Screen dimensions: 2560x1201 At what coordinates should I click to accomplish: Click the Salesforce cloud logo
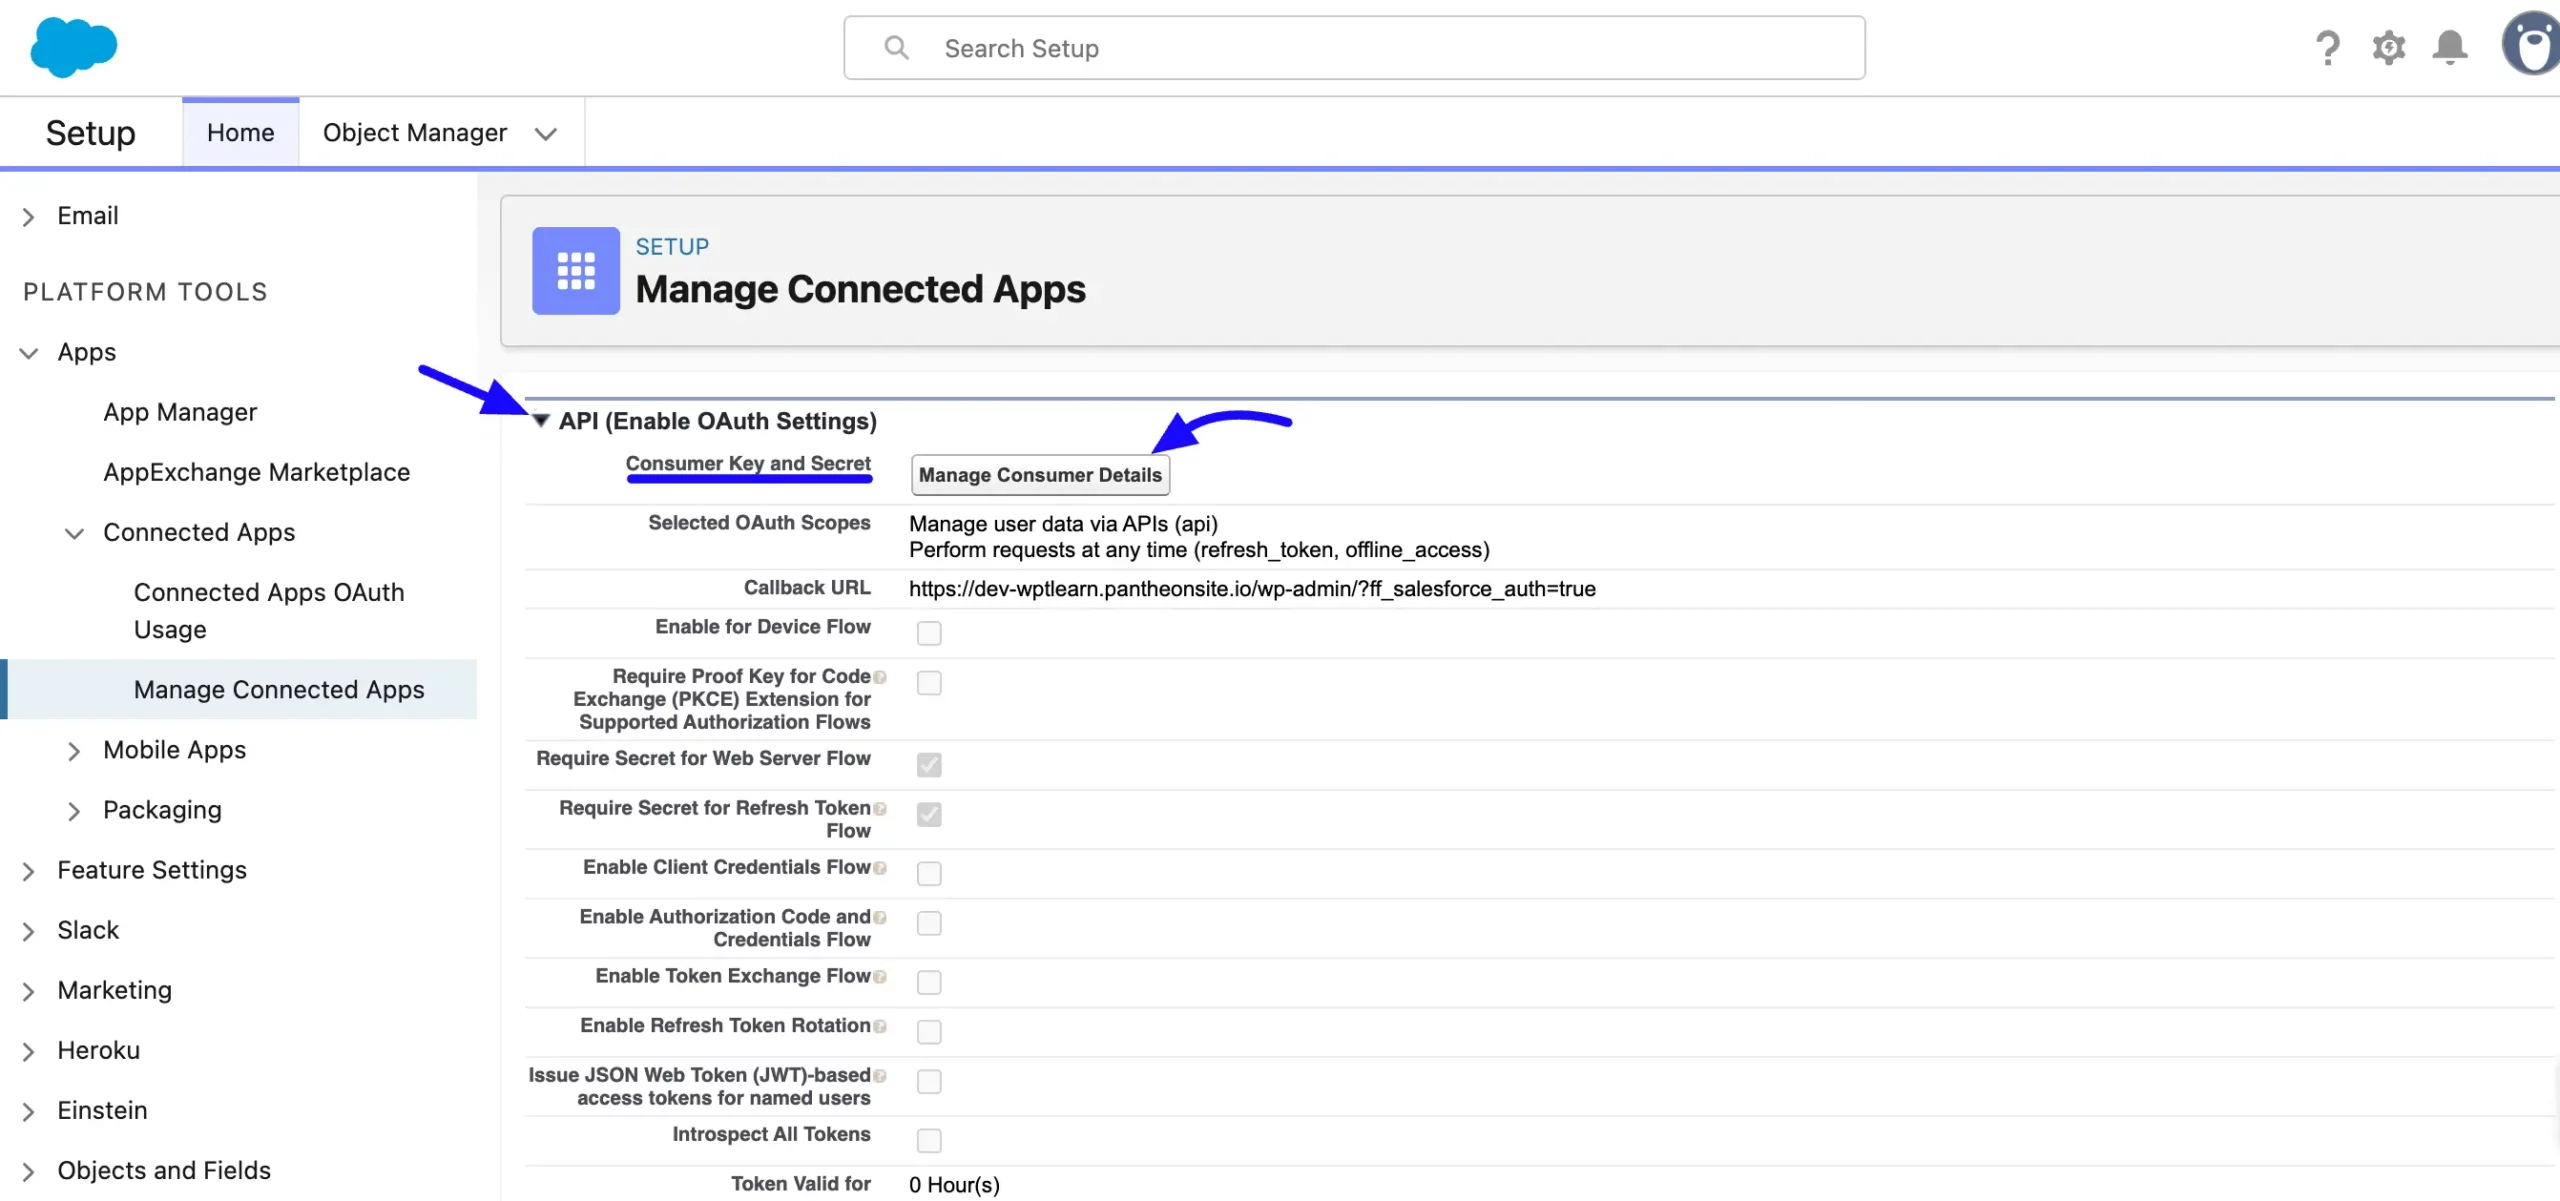[73, 47]
